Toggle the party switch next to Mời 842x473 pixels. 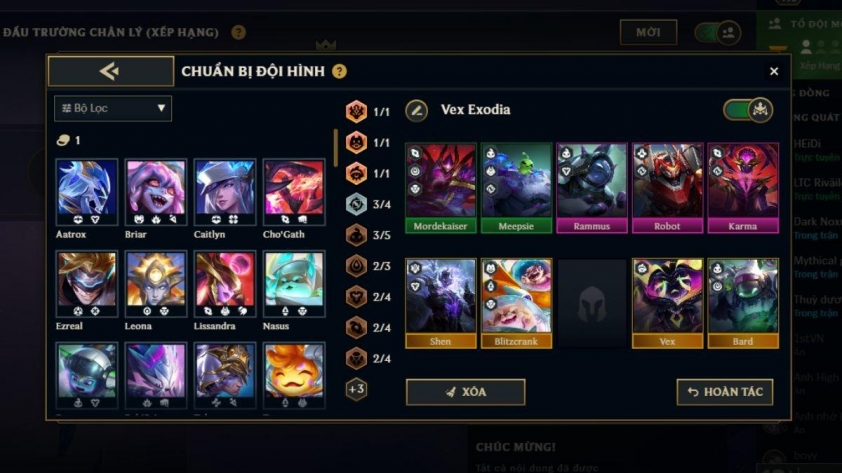point(718,33)
